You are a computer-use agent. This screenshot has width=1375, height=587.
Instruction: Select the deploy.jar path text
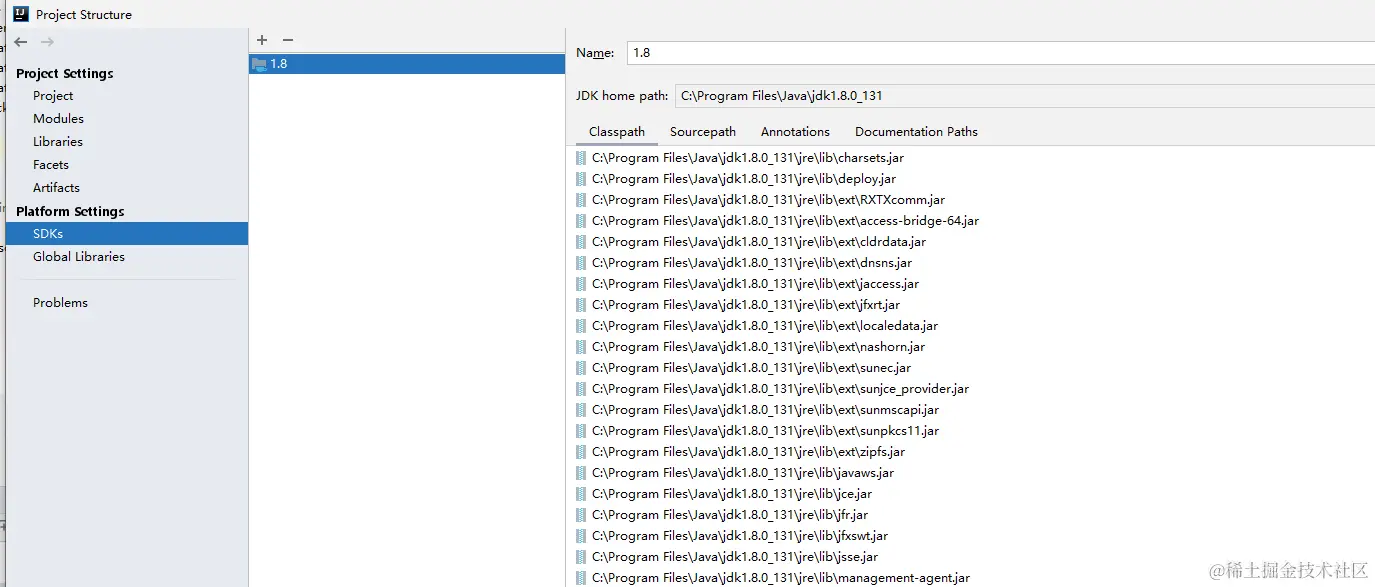click(744, 179)
